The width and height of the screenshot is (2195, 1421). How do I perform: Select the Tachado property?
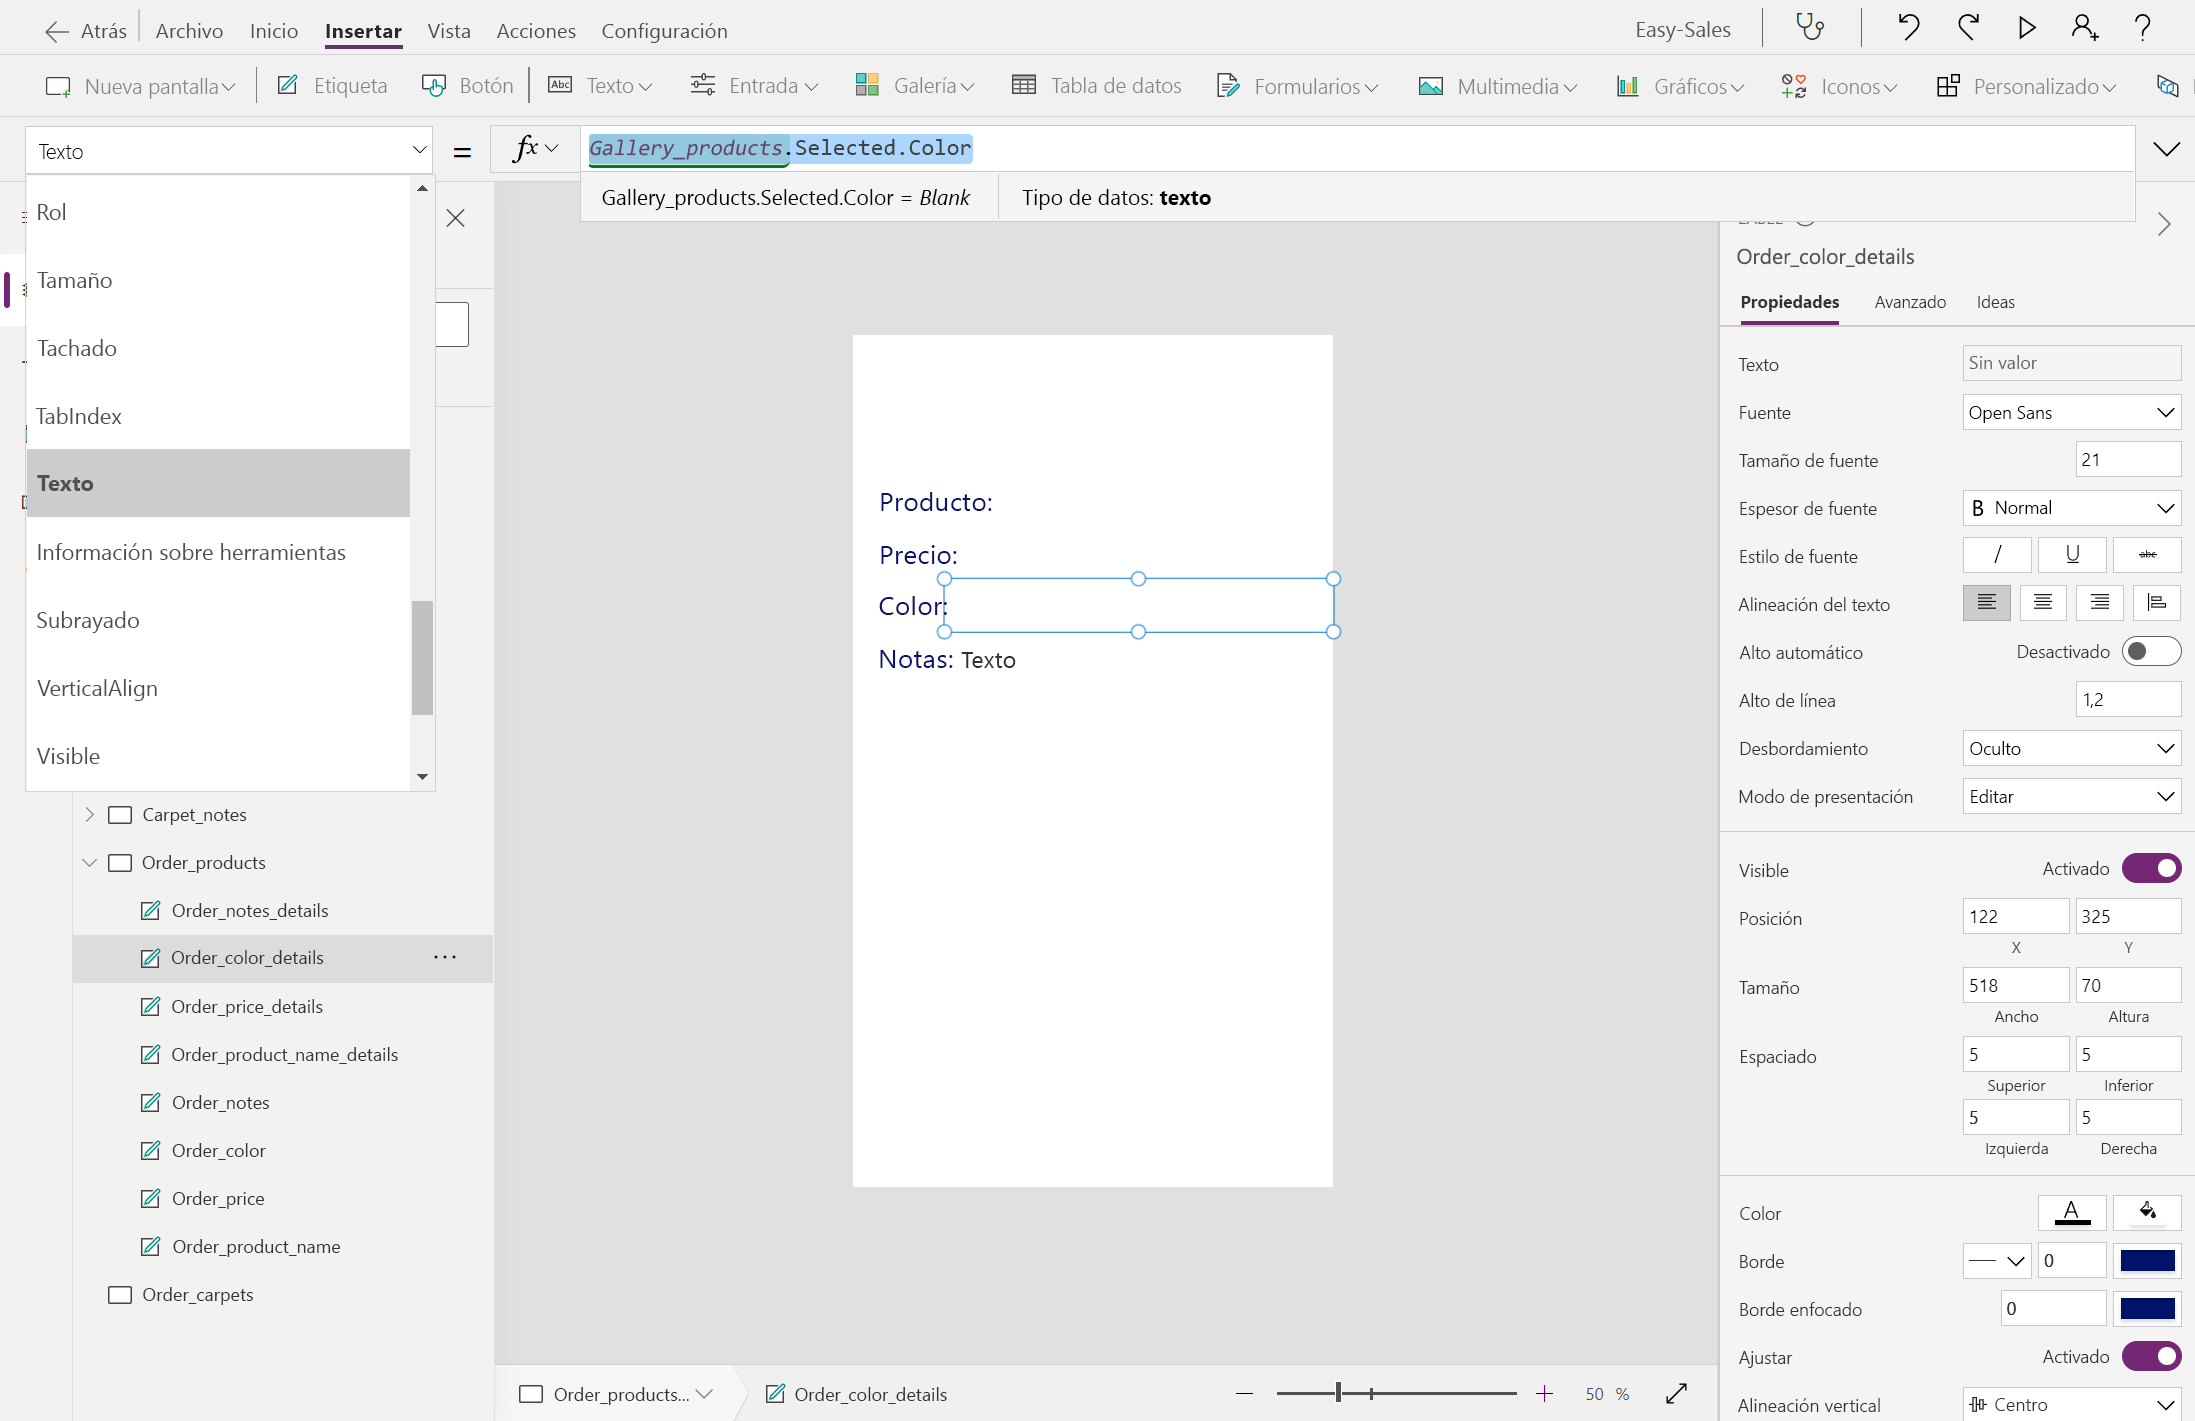pyautogui.click(x=218, y=348)
